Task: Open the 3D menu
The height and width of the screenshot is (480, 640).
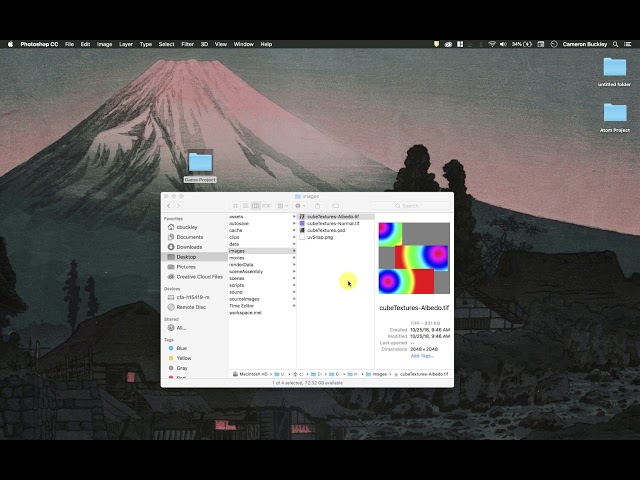Action: [x=204, y=44]
